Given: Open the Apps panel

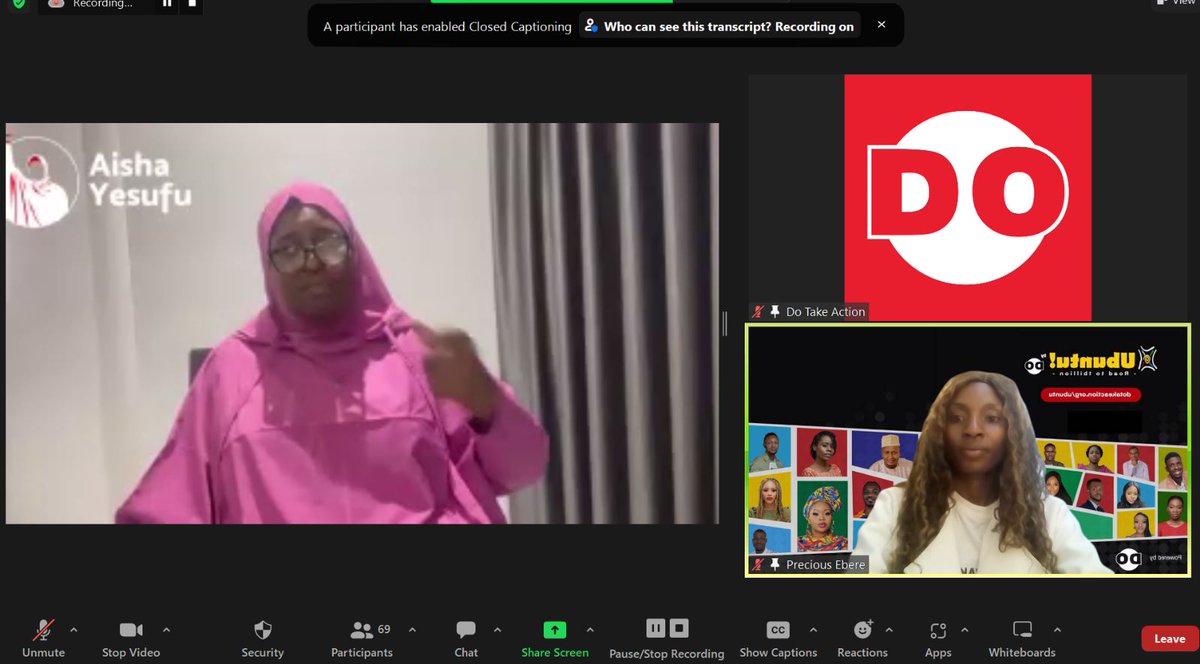Looking at the screenshot, I should [938, 638].
